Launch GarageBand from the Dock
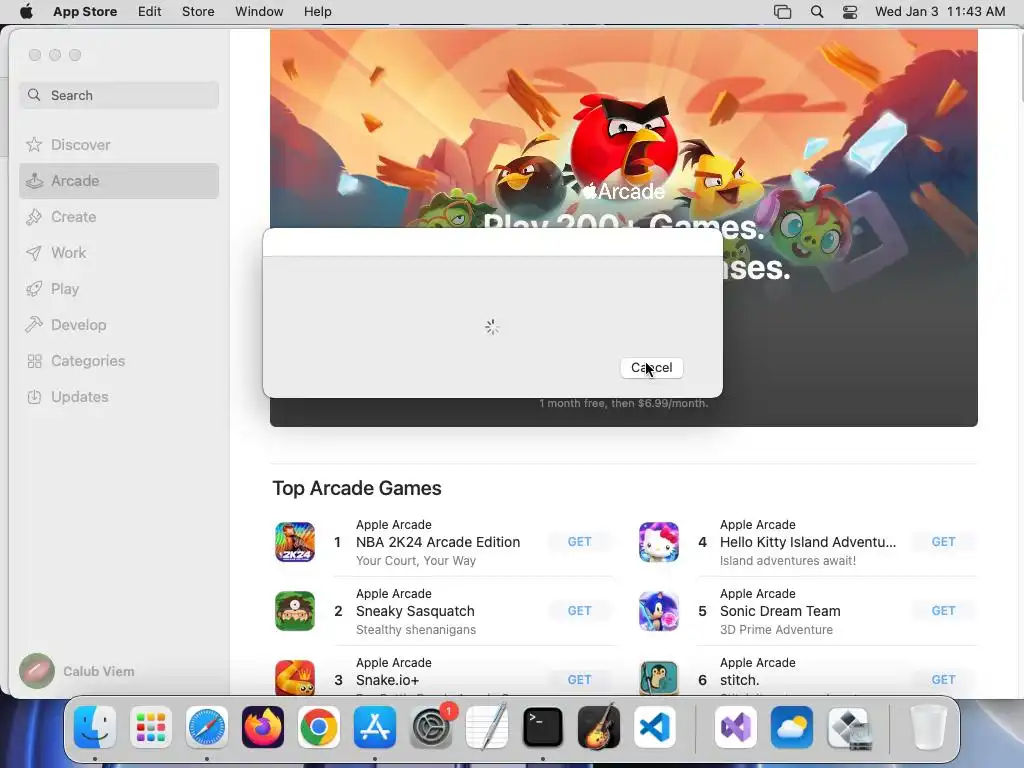The height and width of the screenshot is (768, 1024). [x=599, y=727]
